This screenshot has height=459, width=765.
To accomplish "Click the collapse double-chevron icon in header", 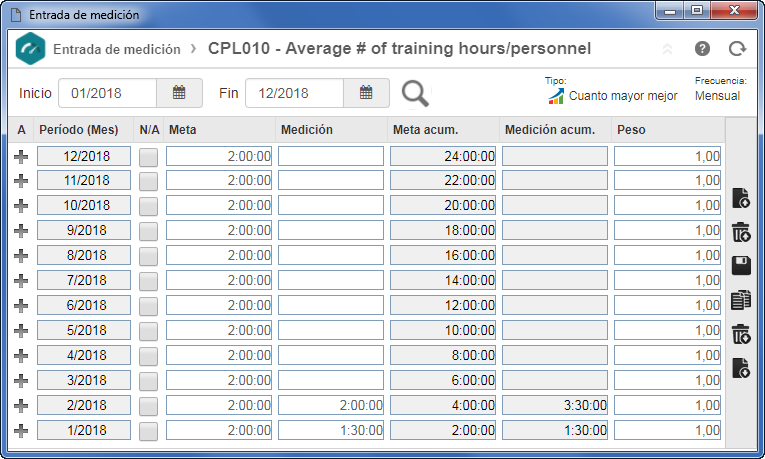I will [x=667, y=49].
